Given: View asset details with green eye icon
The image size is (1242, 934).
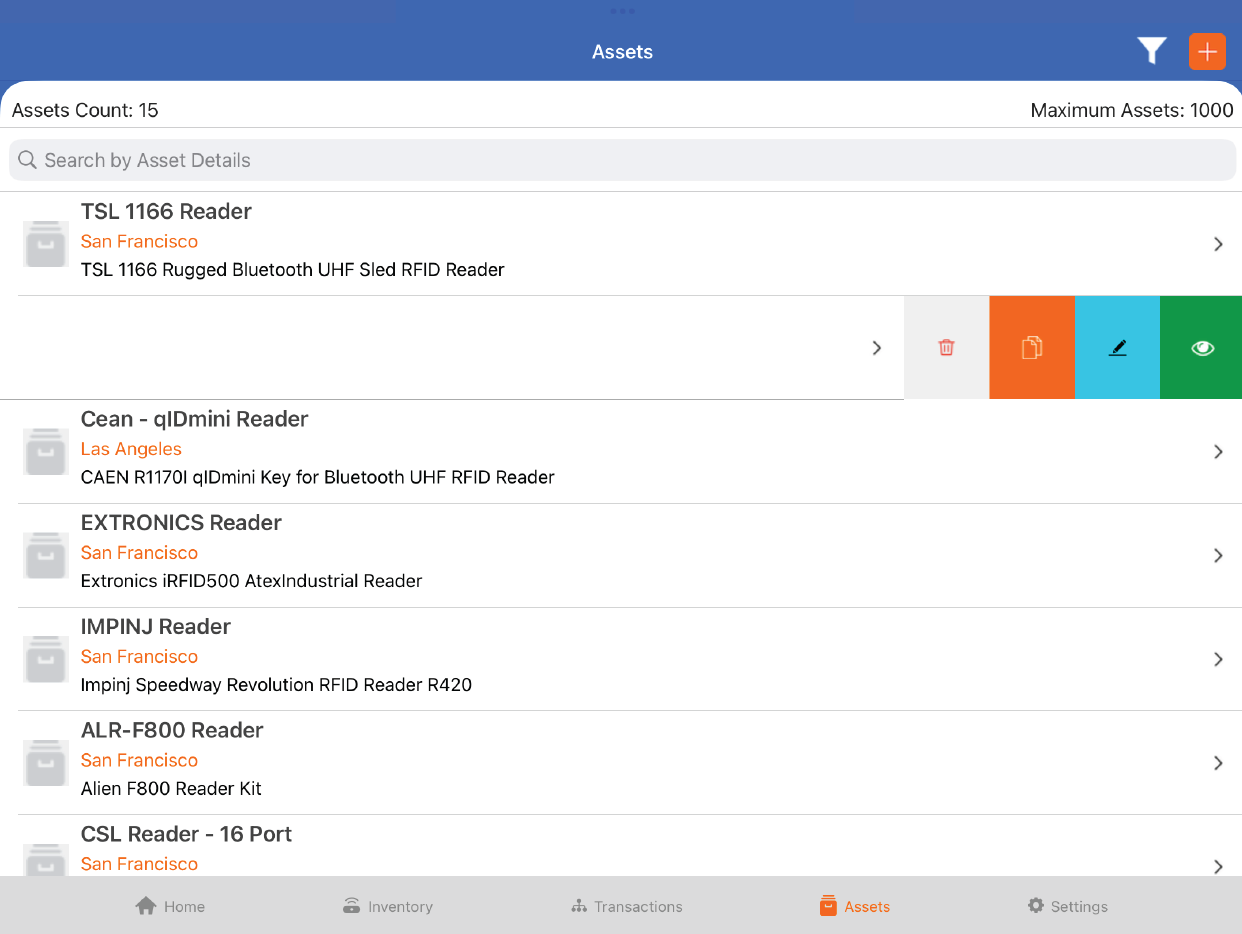Looking at the screenshot, I should 1202,348.
